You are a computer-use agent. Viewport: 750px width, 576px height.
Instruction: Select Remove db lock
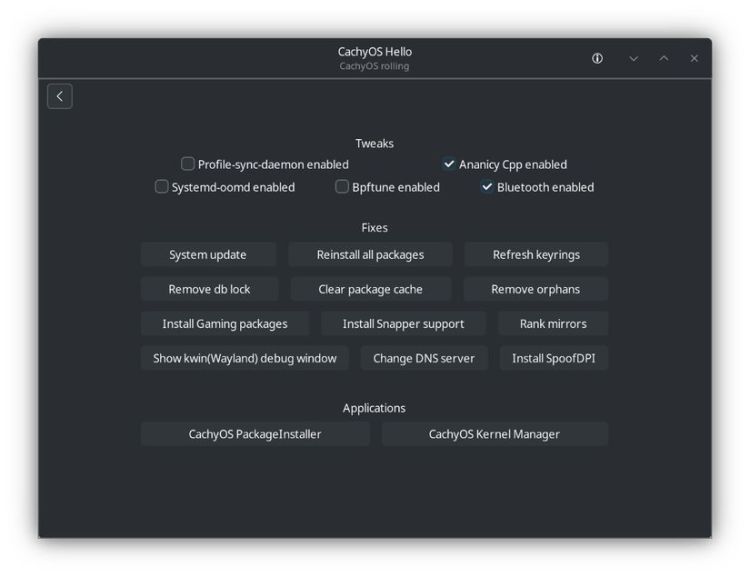[209, 290]
